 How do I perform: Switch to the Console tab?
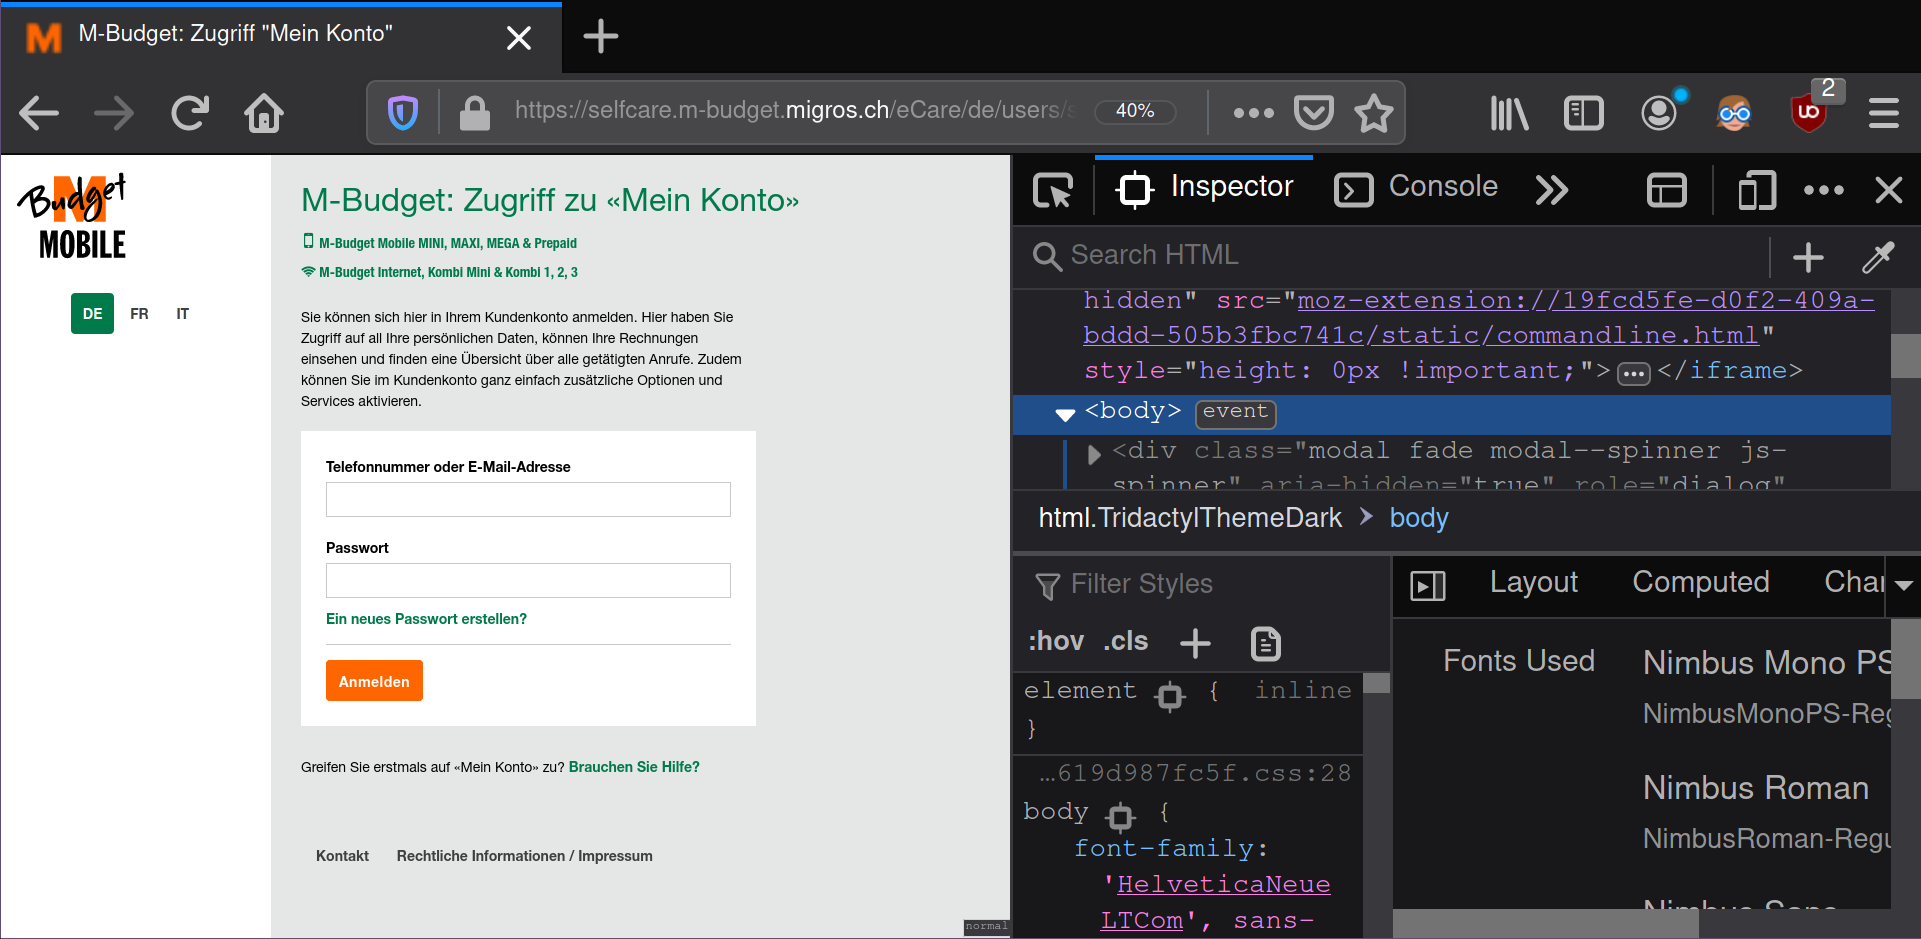pyautogui.click(x=1416, y=187)
